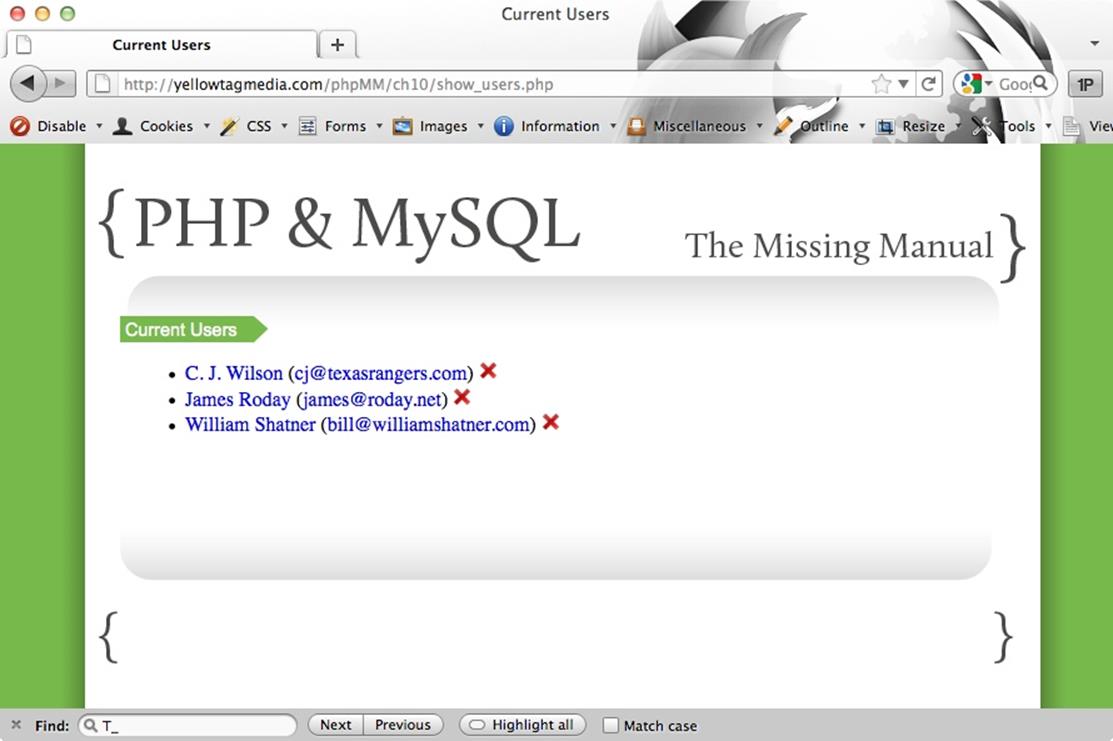Image resolution: width=1113 pixels, height=741 pixels.
Task: Select the Current Users browser tab
Action: [161, 45]
